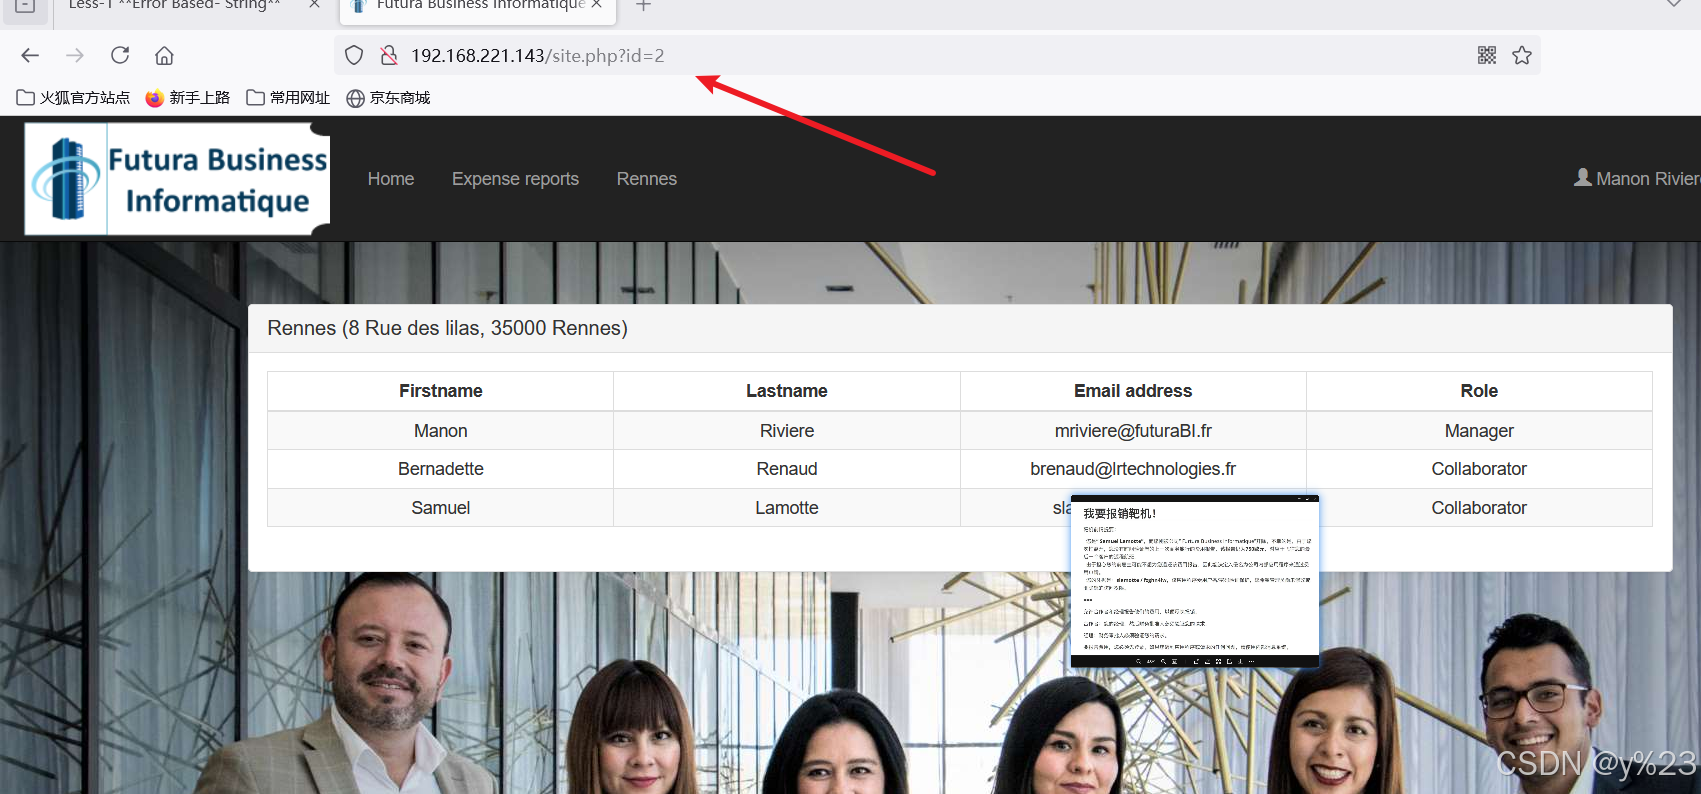The width and height of the screenshot is (1701, 794).
Task: Click the Lastname column header
Action: [787, 391]
